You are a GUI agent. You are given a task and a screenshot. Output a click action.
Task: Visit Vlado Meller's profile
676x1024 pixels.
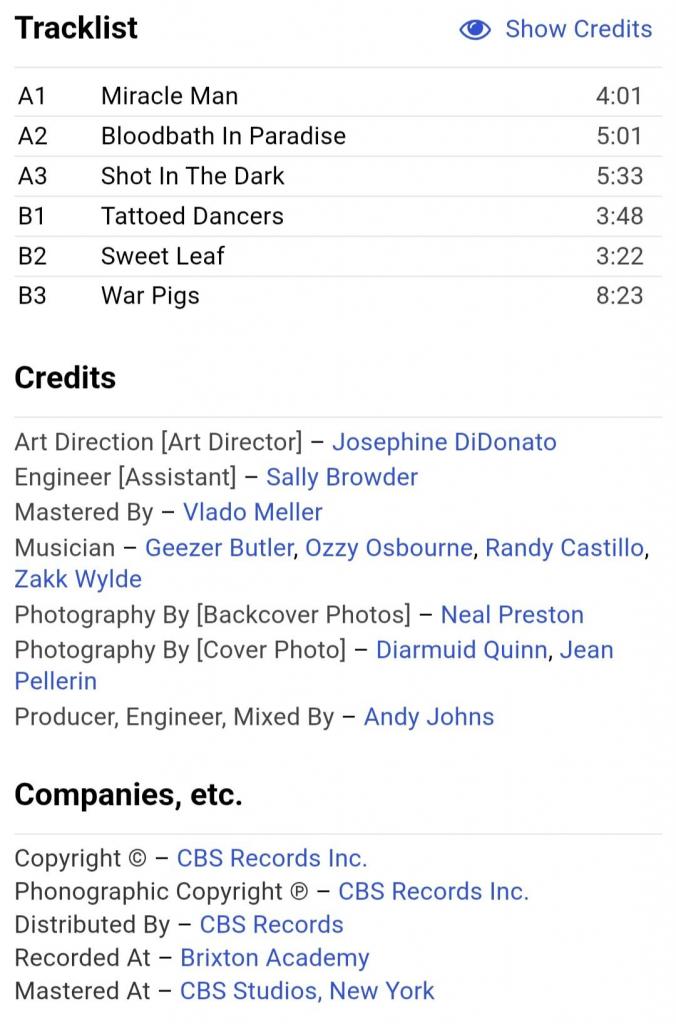(253, 513)
